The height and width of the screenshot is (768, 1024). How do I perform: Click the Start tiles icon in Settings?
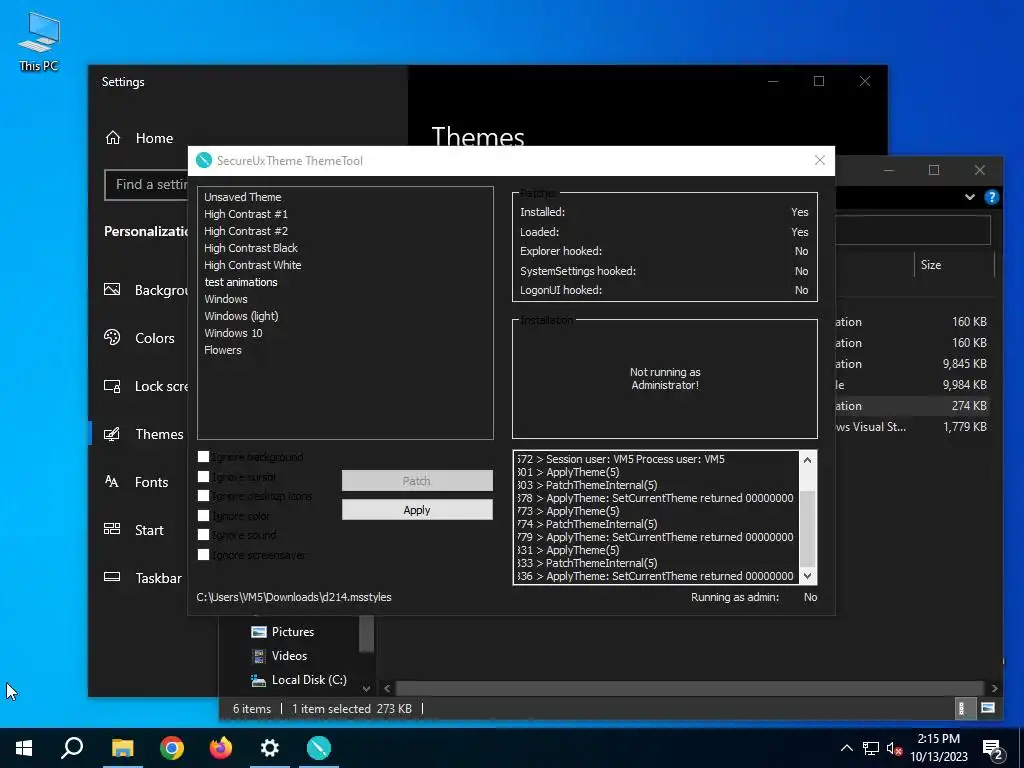(x=112, y=530)
